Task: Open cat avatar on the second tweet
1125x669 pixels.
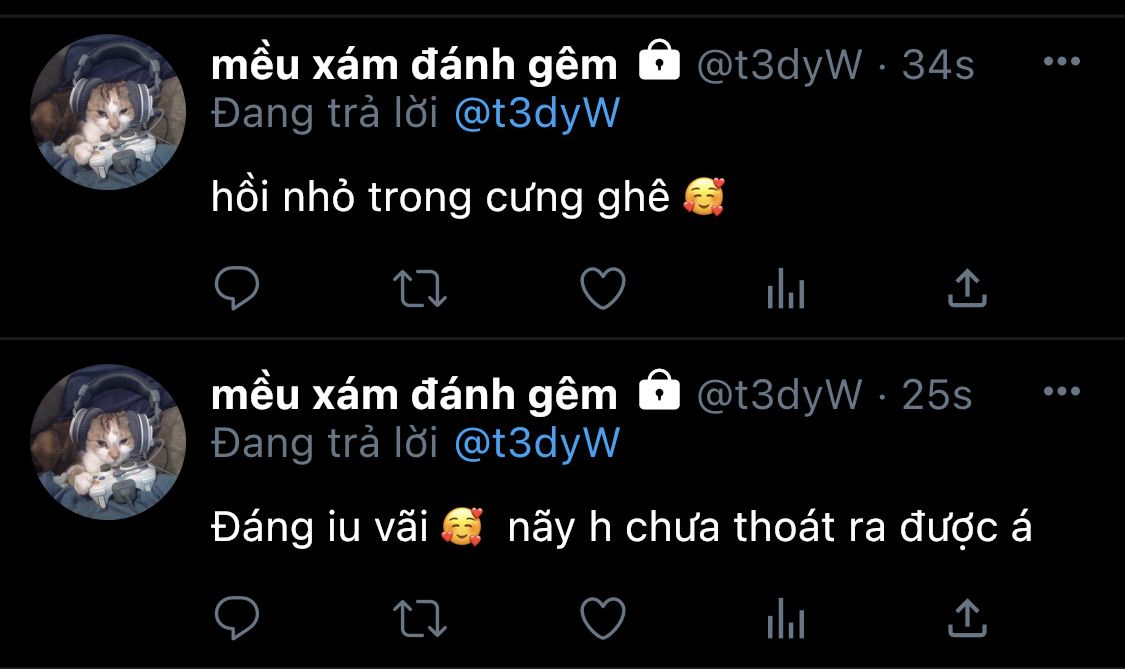Action: (108, 441)
